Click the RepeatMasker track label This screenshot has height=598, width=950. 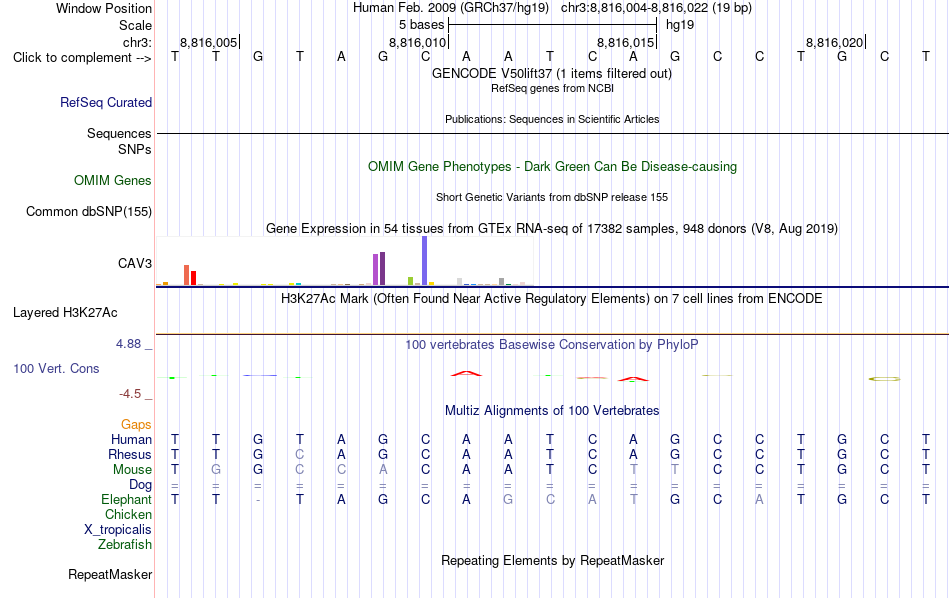[110, 574]
